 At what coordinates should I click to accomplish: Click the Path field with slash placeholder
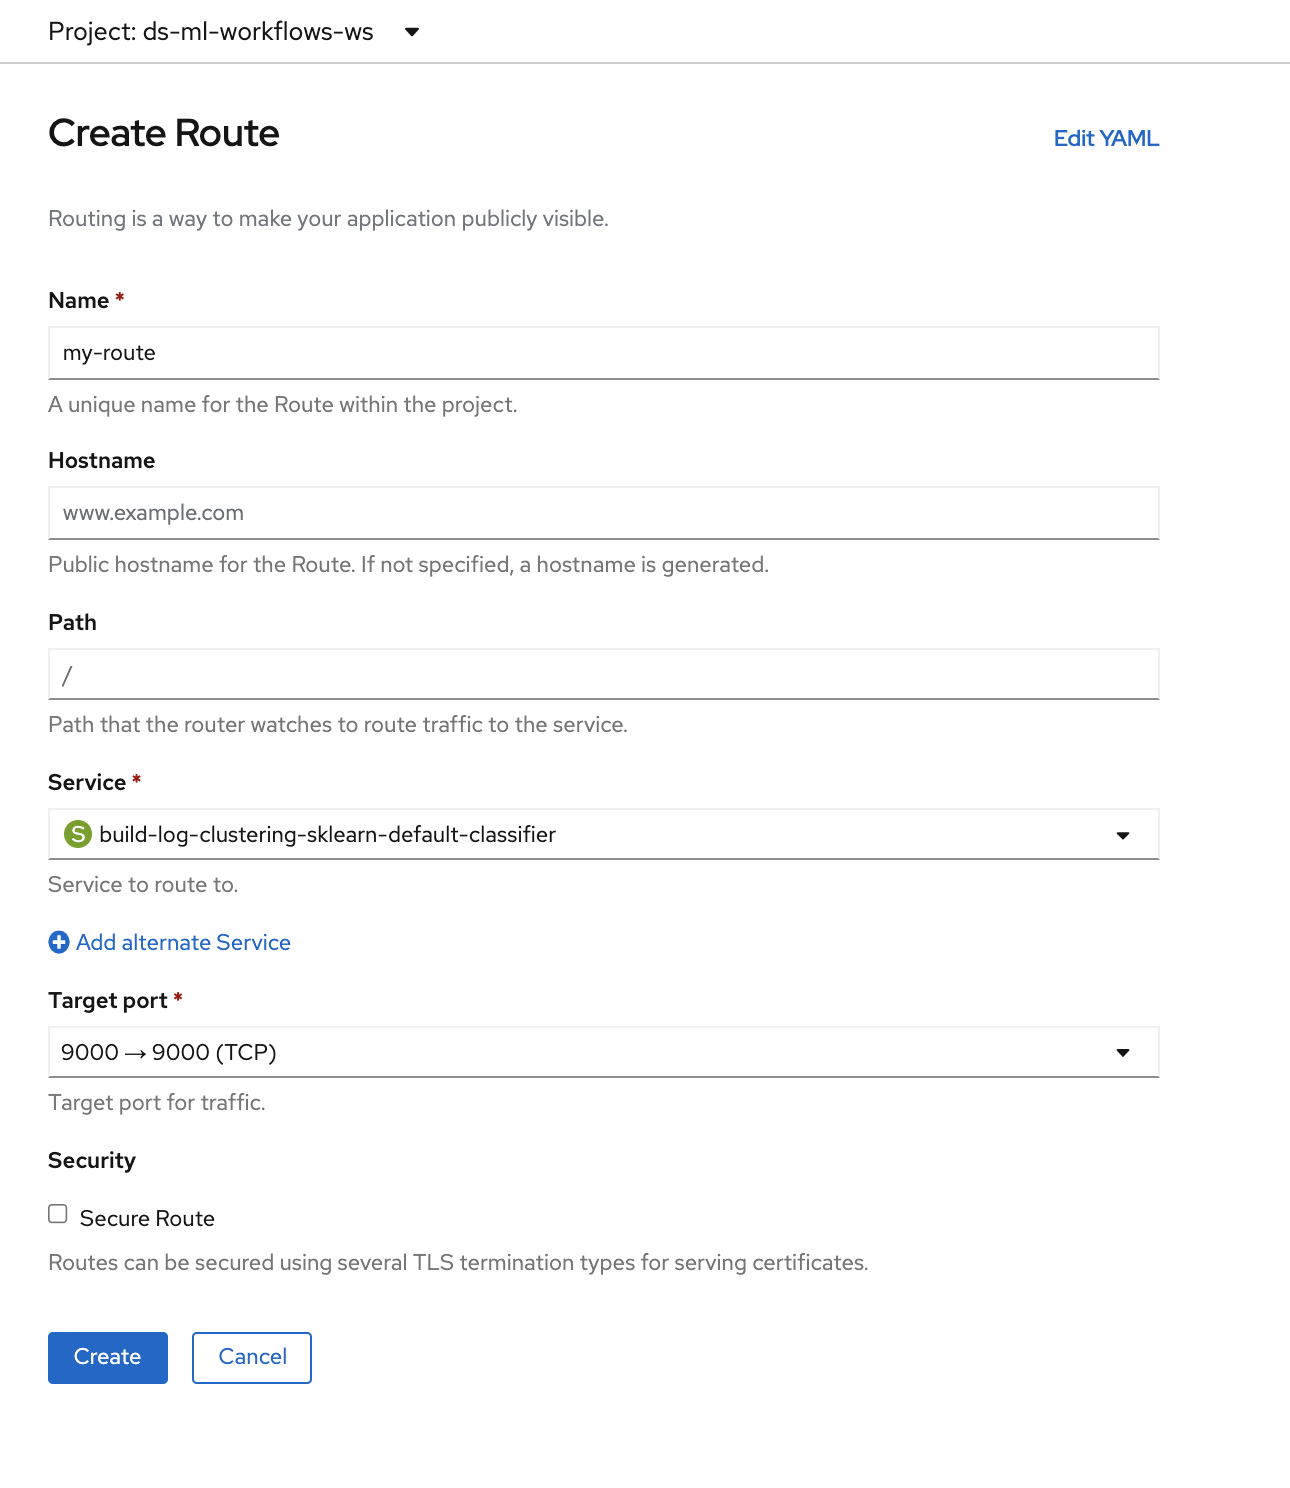(603, 674)
